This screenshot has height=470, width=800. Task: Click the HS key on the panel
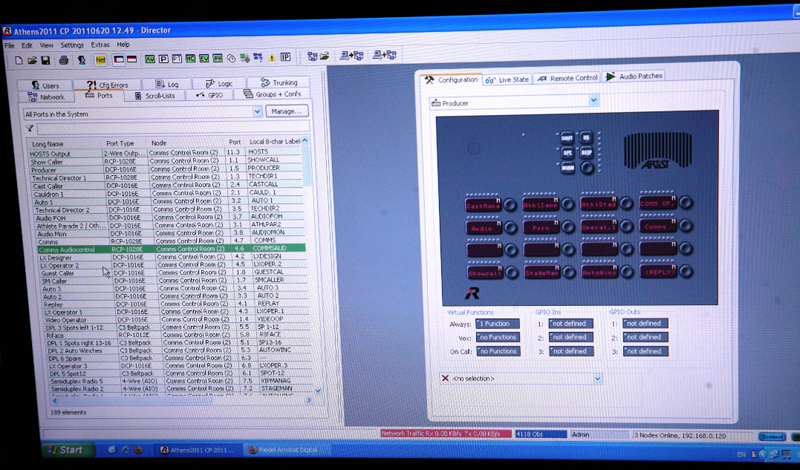[x=586, y=137]
